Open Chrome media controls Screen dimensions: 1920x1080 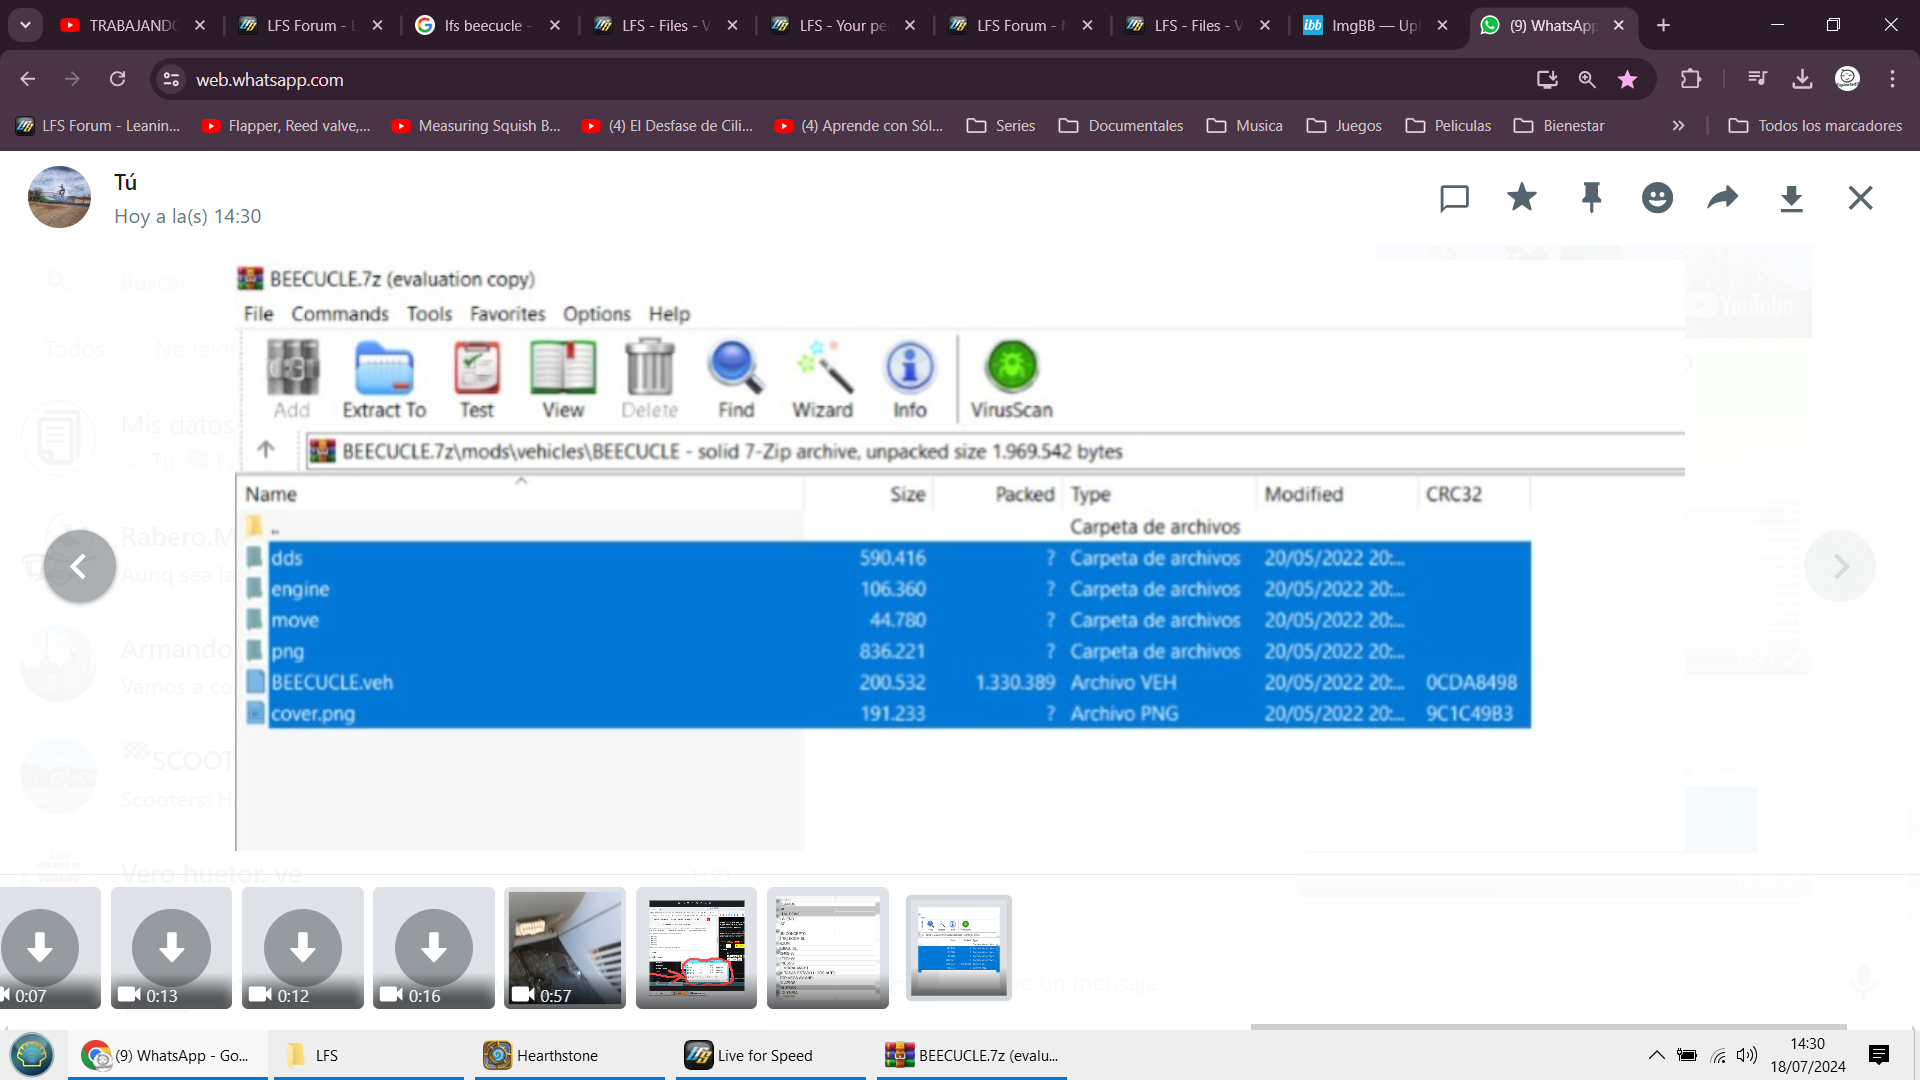pyautogui.click(x=1757, y=79)
